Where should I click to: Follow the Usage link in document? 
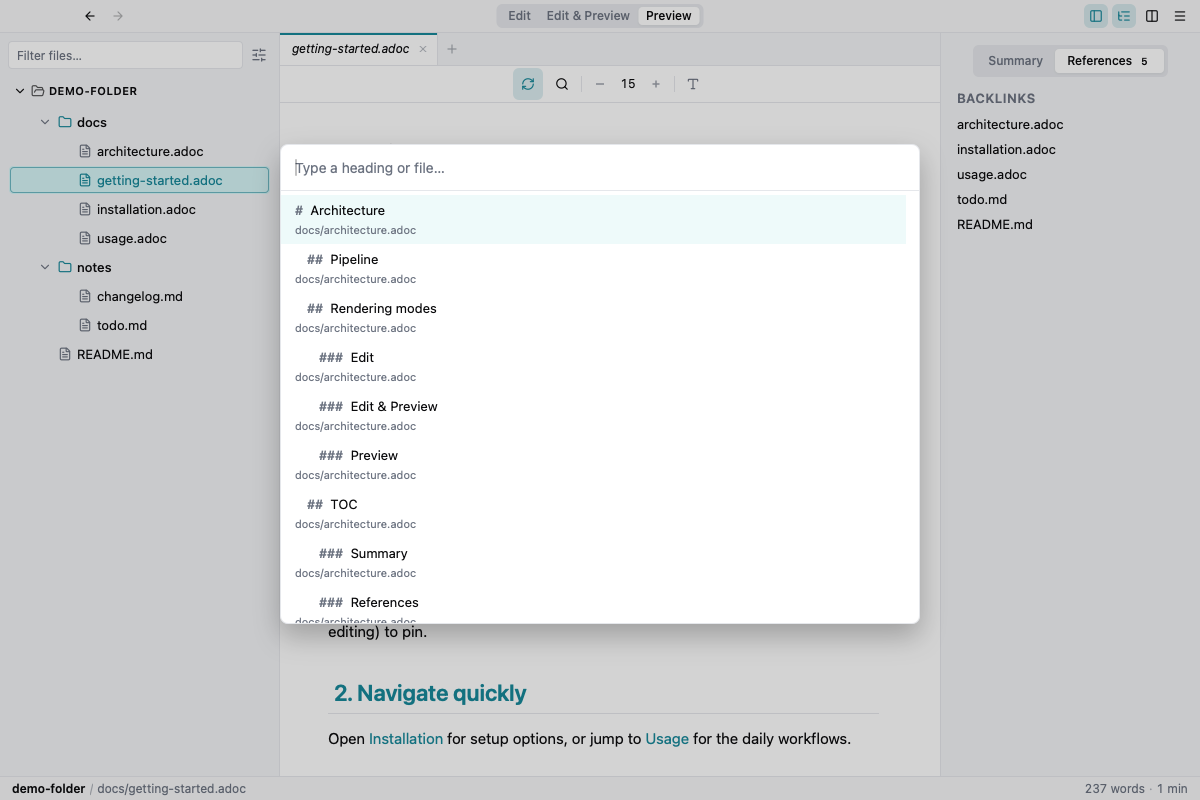point(667,739)
